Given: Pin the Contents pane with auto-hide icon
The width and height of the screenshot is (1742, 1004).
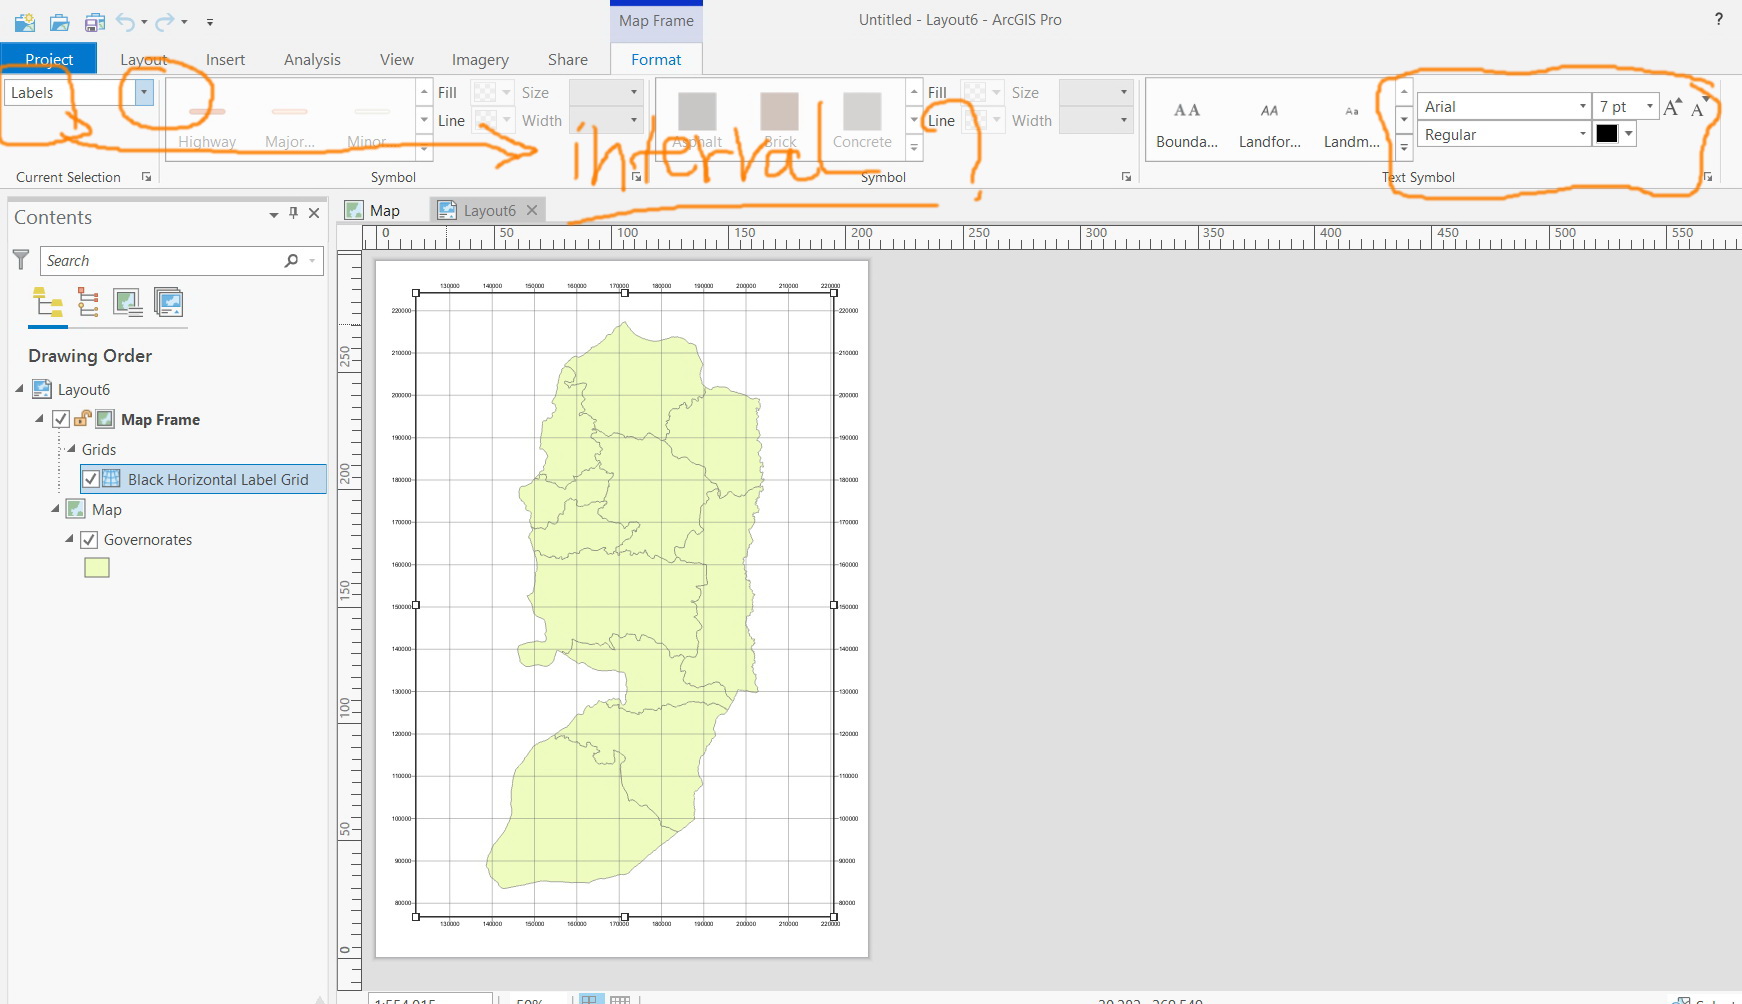Looking at the screenshot, I should tap(293, 213).
